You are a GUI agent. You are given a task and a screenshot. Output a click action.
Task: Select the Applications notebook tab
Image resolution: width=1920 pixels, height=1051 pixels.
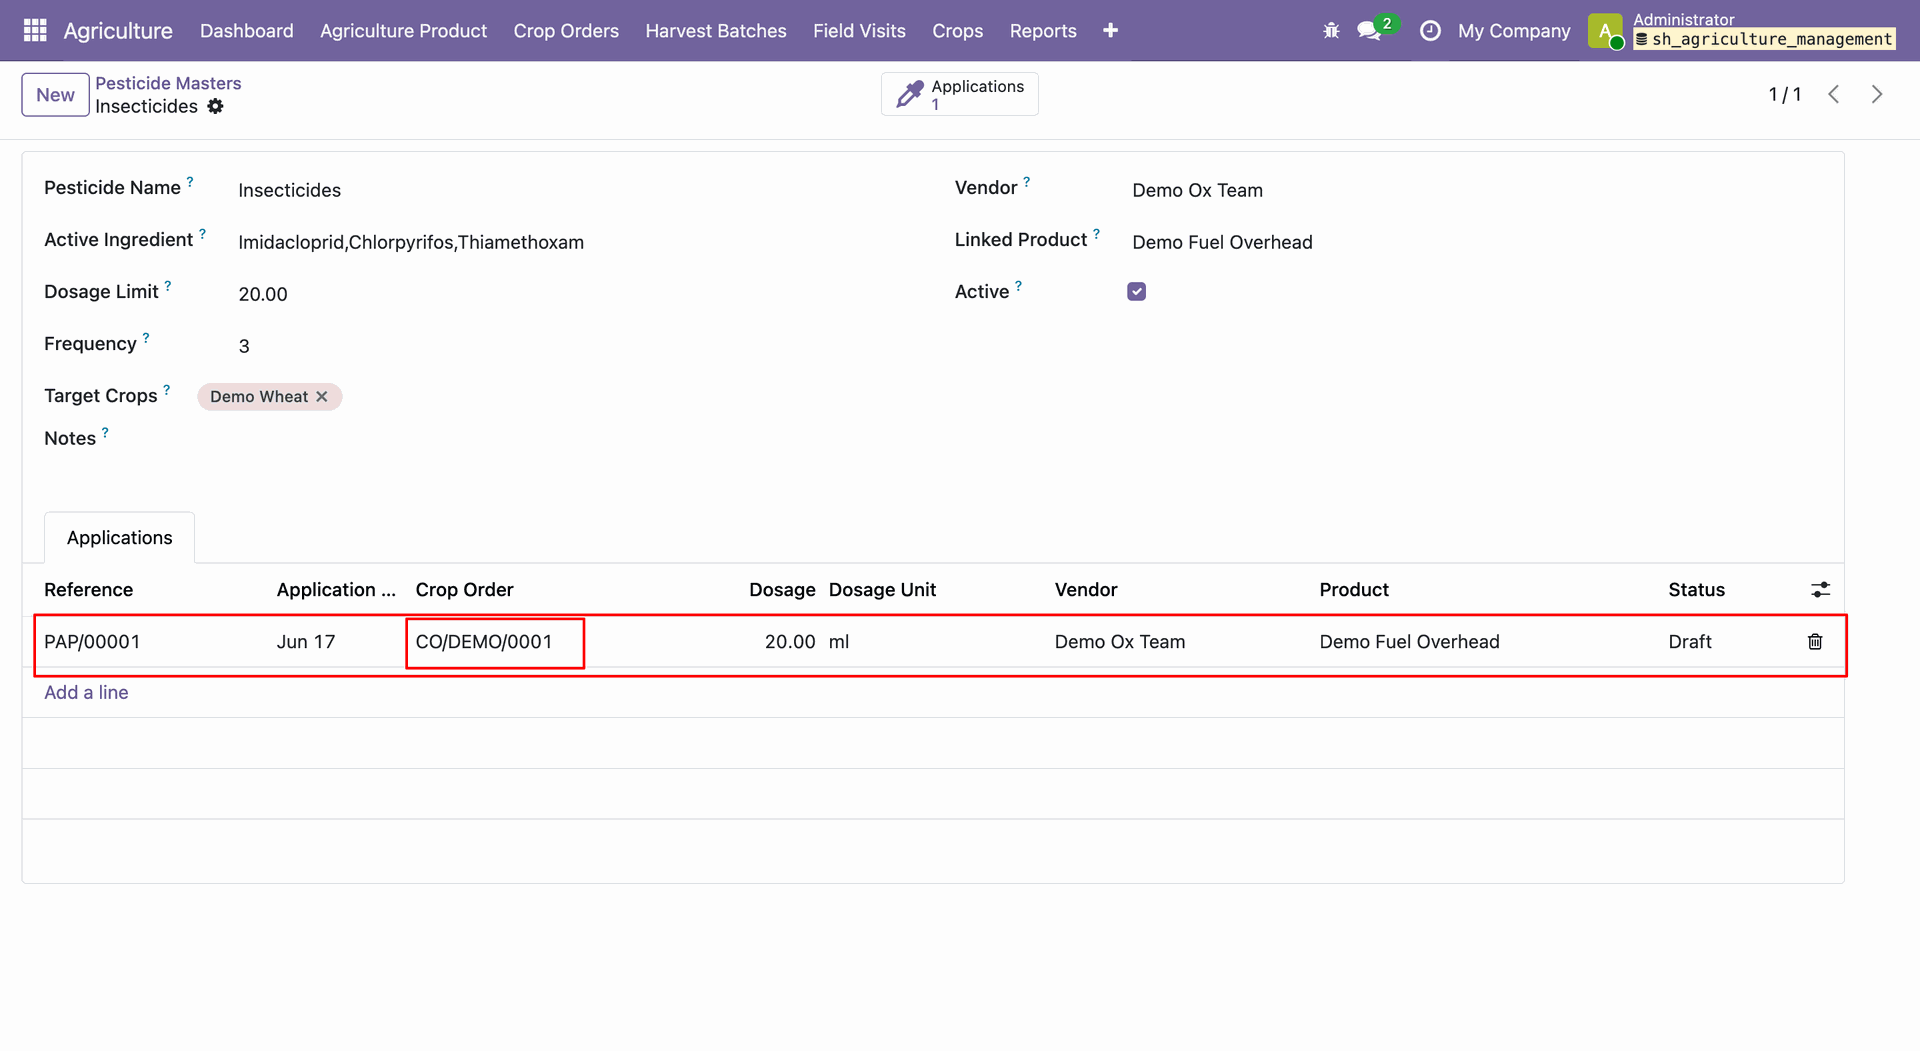tap(119, 538)
